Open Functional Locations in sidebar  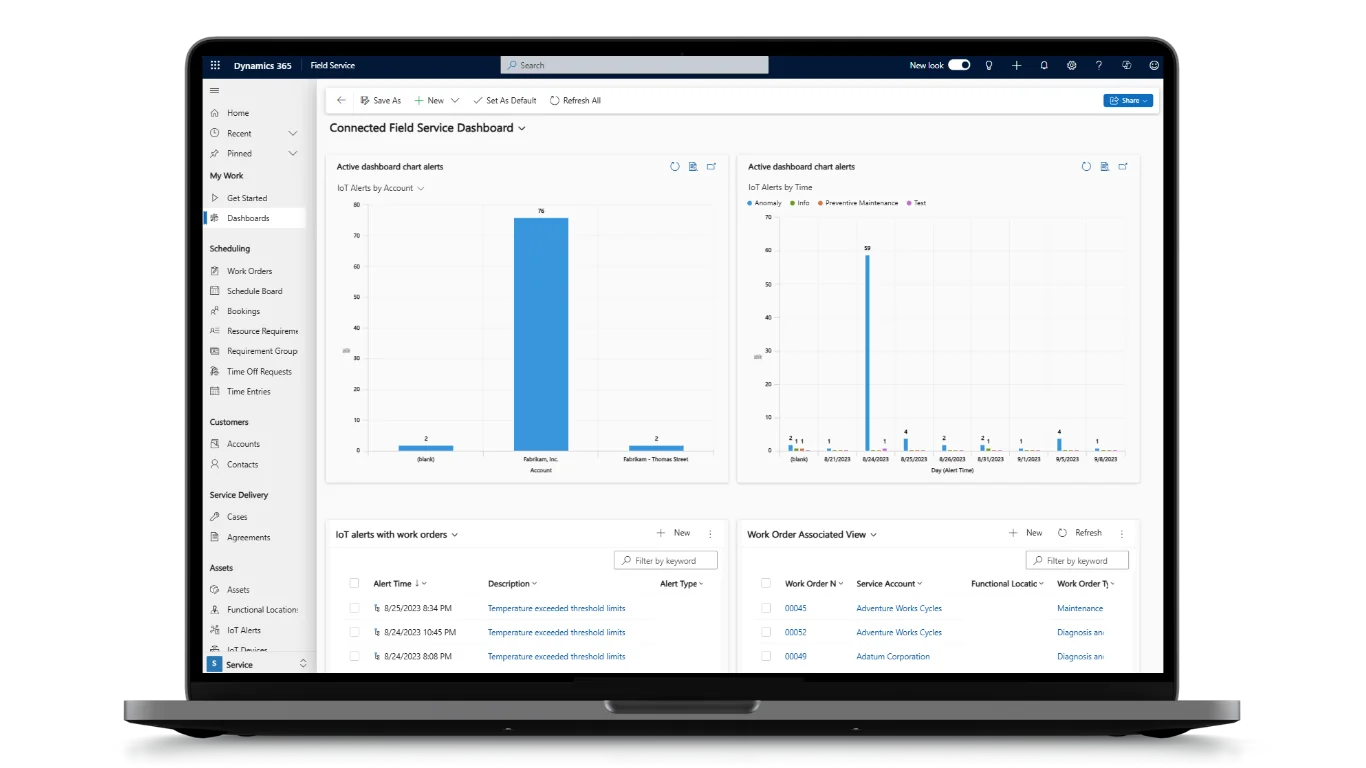tap(262, 610)
